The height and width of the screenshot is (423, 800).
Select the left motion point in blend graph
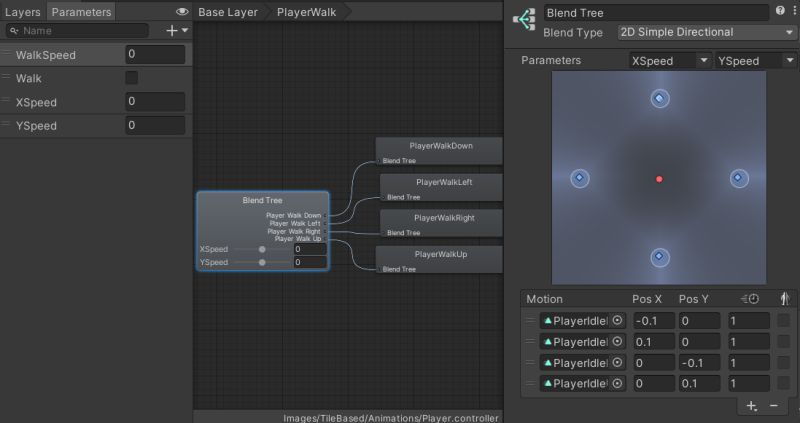point(580,178)
